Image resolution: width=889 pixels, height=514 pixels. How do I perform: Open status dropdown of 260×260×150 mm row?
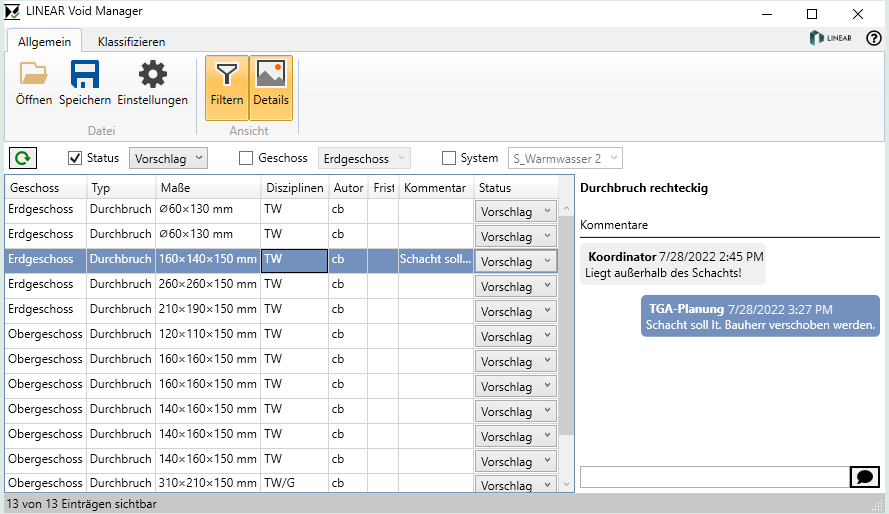(516, 286)
